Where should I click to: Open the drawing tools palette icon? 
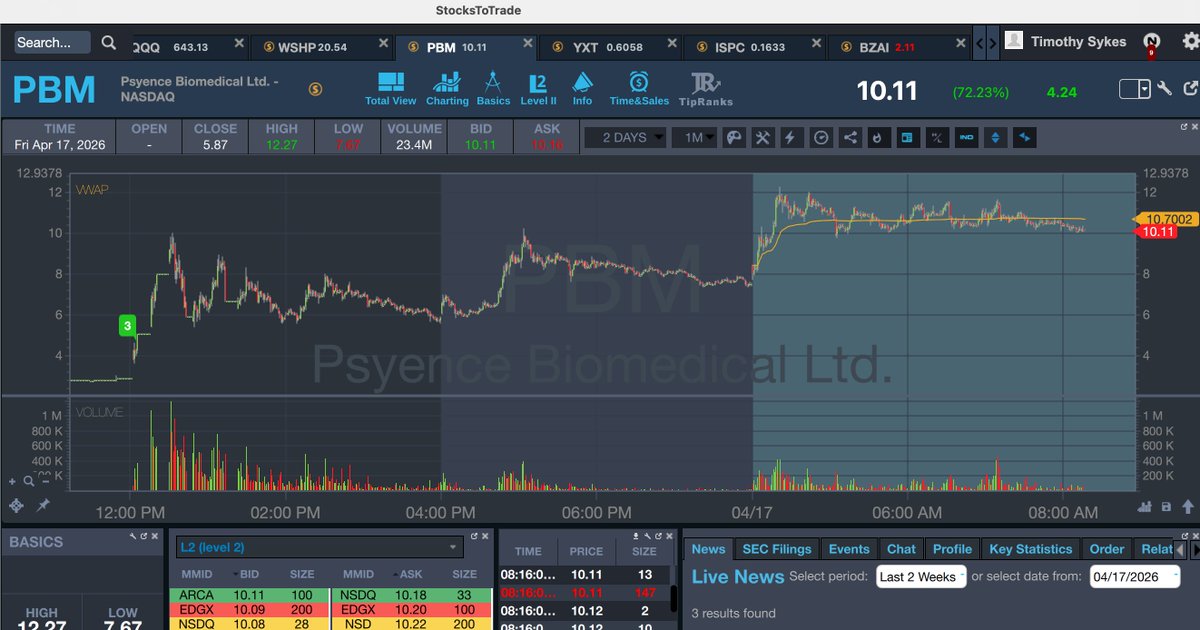click(735, 137)
